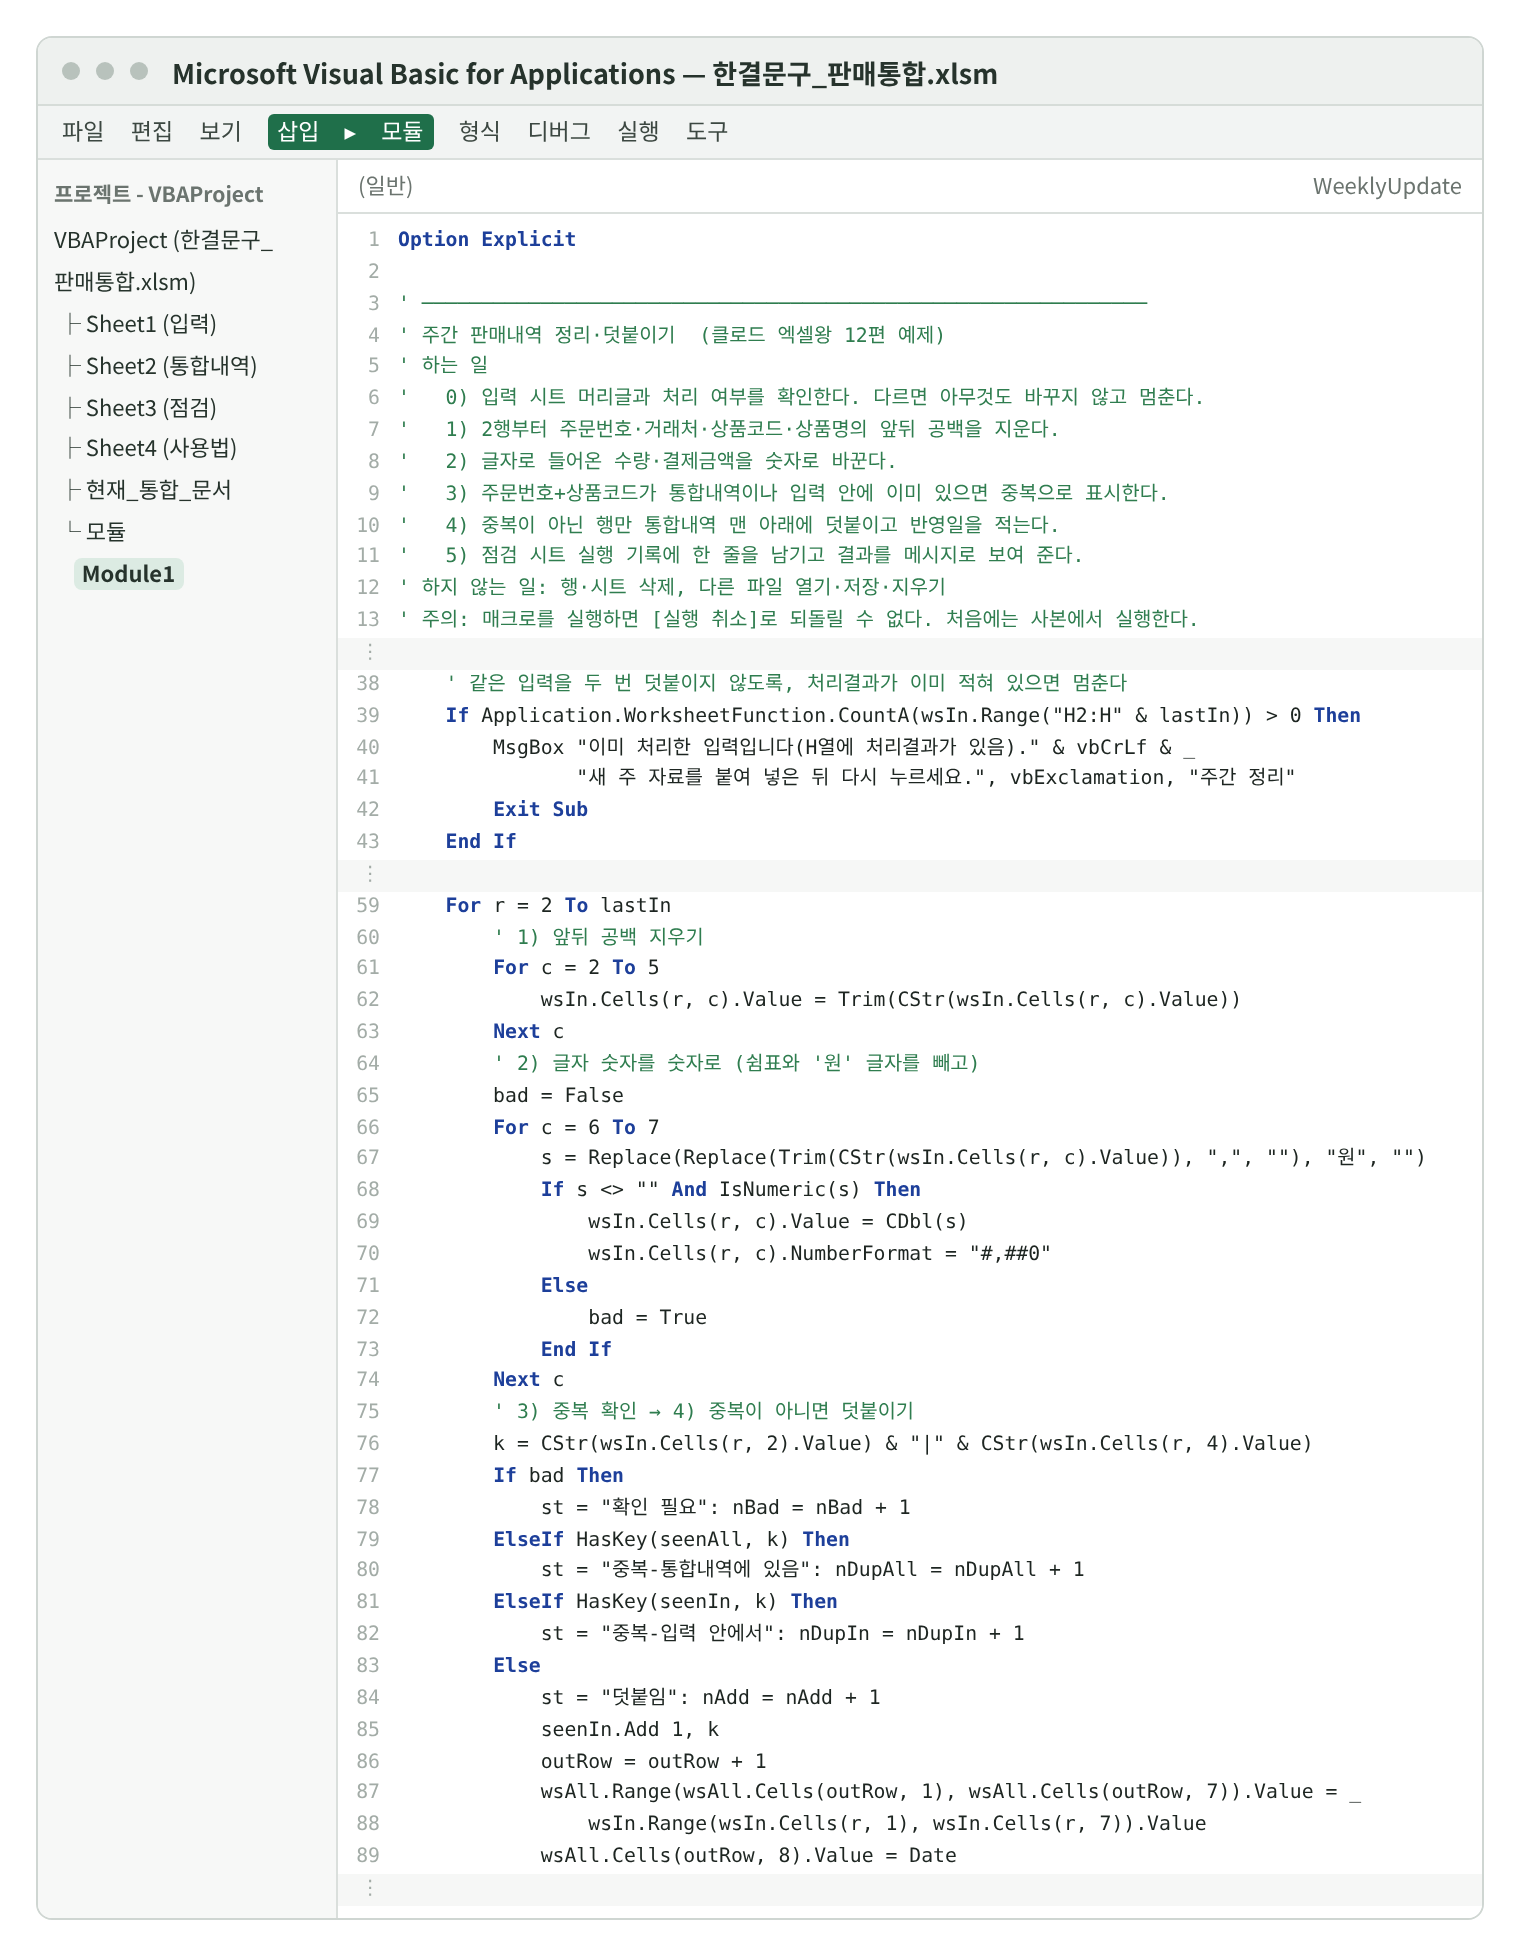Open the 디버그 menu

pos(559,131)
